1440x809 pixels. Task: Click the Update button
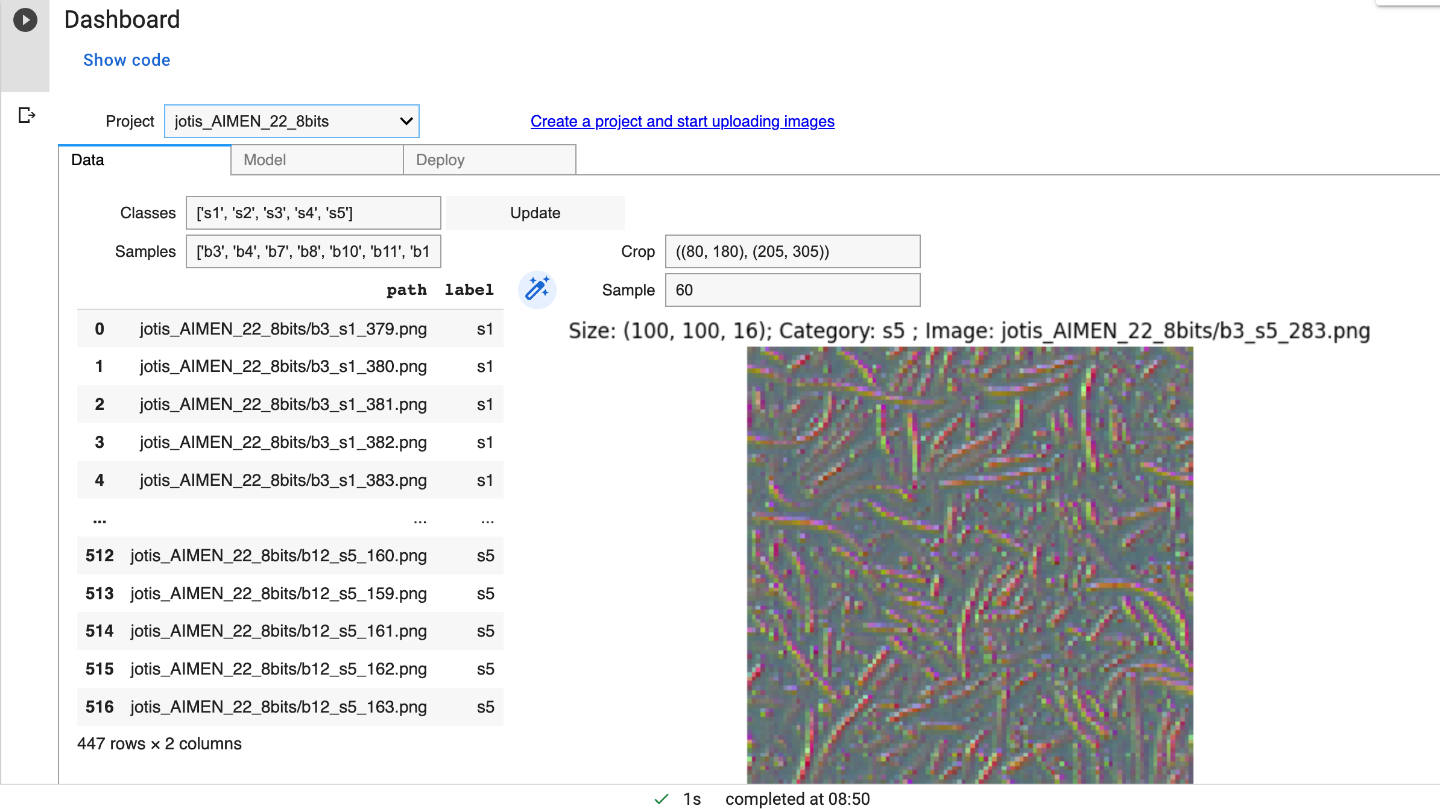point(535,213)
